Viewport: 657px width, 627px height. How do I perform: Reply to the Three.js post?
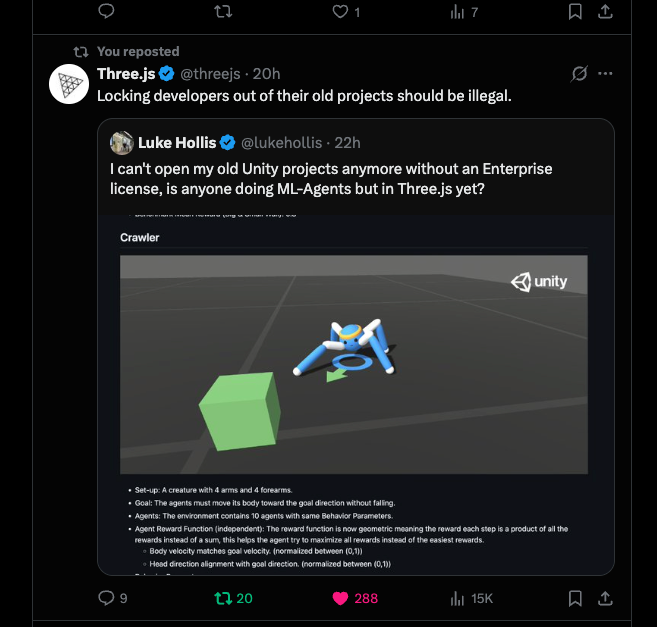[x=107, y=598]
